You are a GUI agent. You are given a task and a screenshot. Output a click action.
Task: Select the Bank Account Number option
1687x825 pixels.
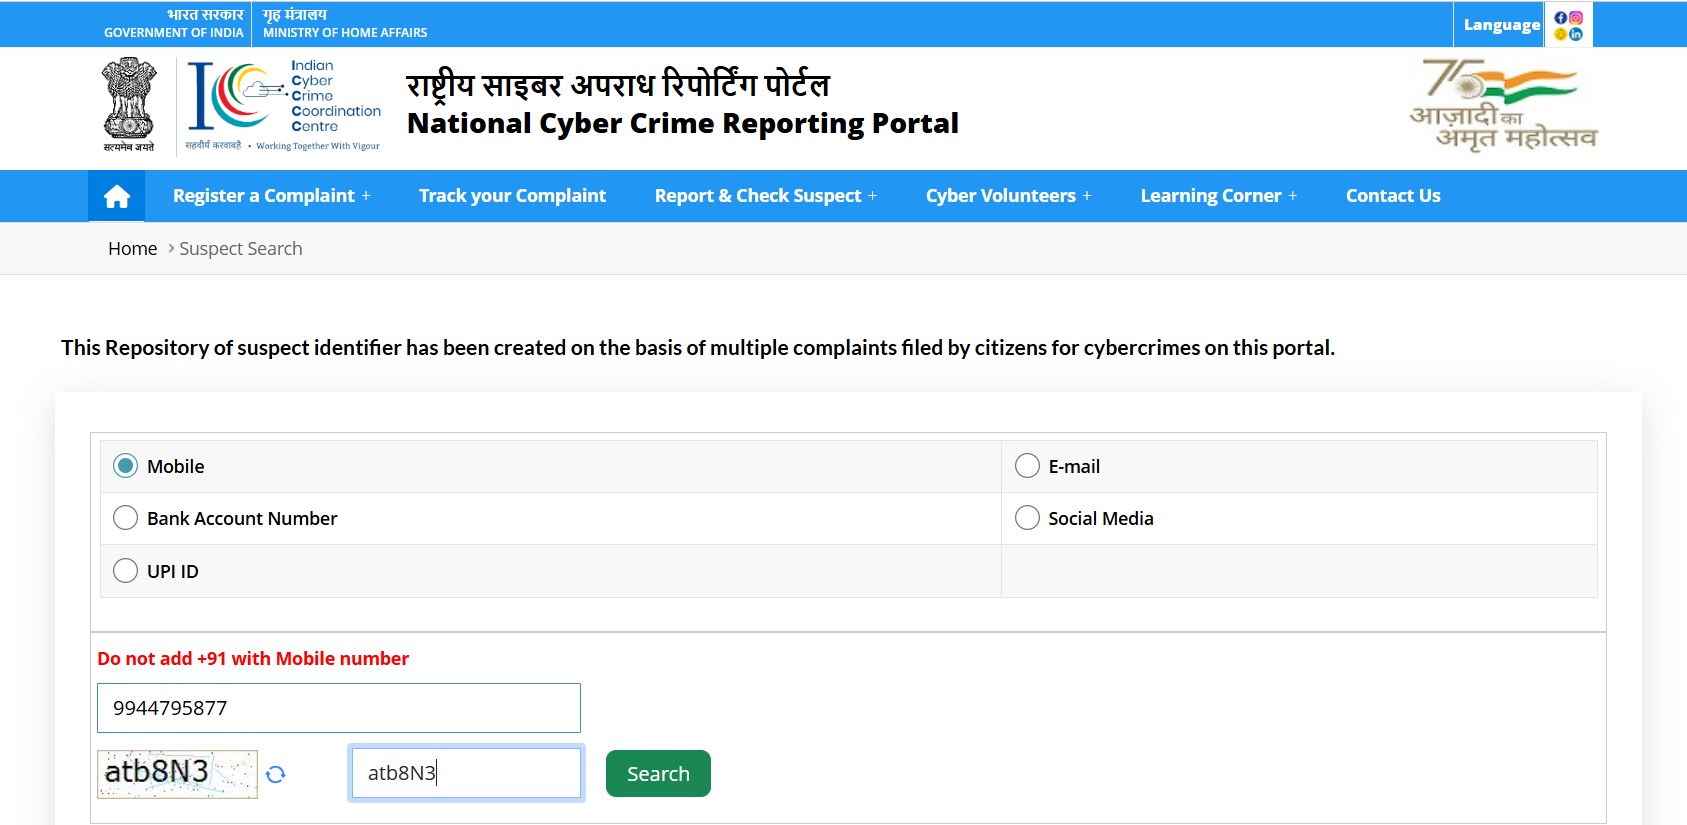[126, 518]
